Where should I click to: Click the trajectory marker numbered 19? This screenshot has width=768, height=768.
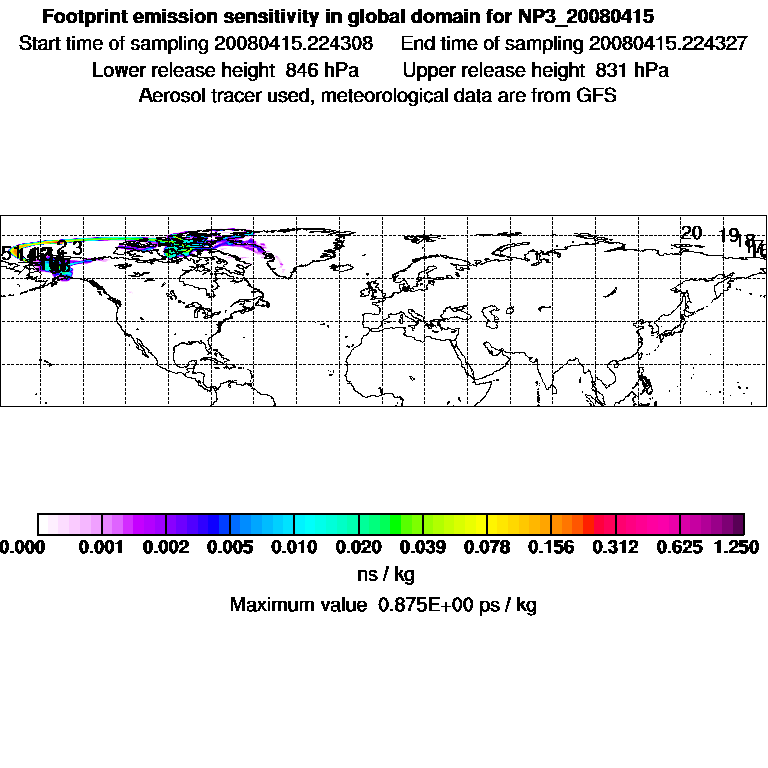[728, 235]
